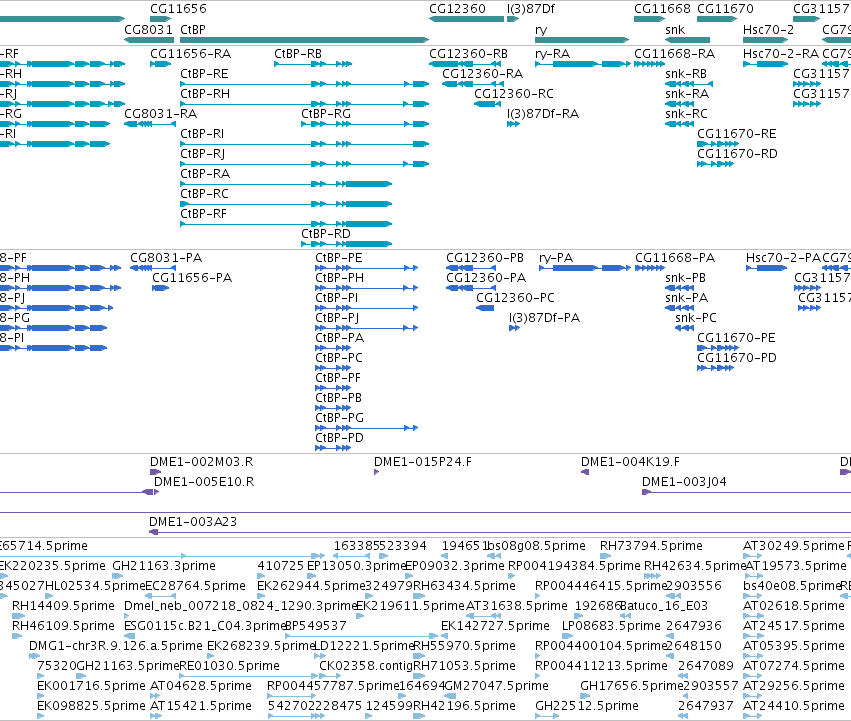This screenshot has height=721, width=851.
Task: Select the Batuco_16_E03 EST label
Action: click(664, 606)
